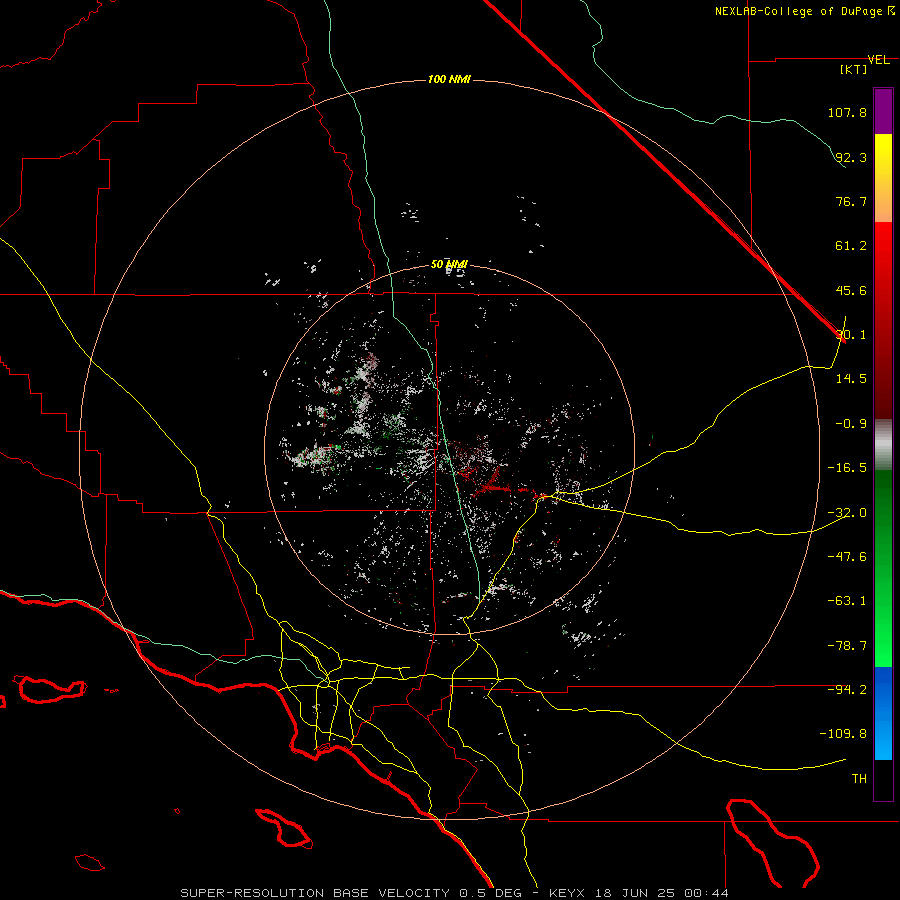Click the green segment of velocity color bar
This screenshot has width=900, height=900.
point(883,568)
